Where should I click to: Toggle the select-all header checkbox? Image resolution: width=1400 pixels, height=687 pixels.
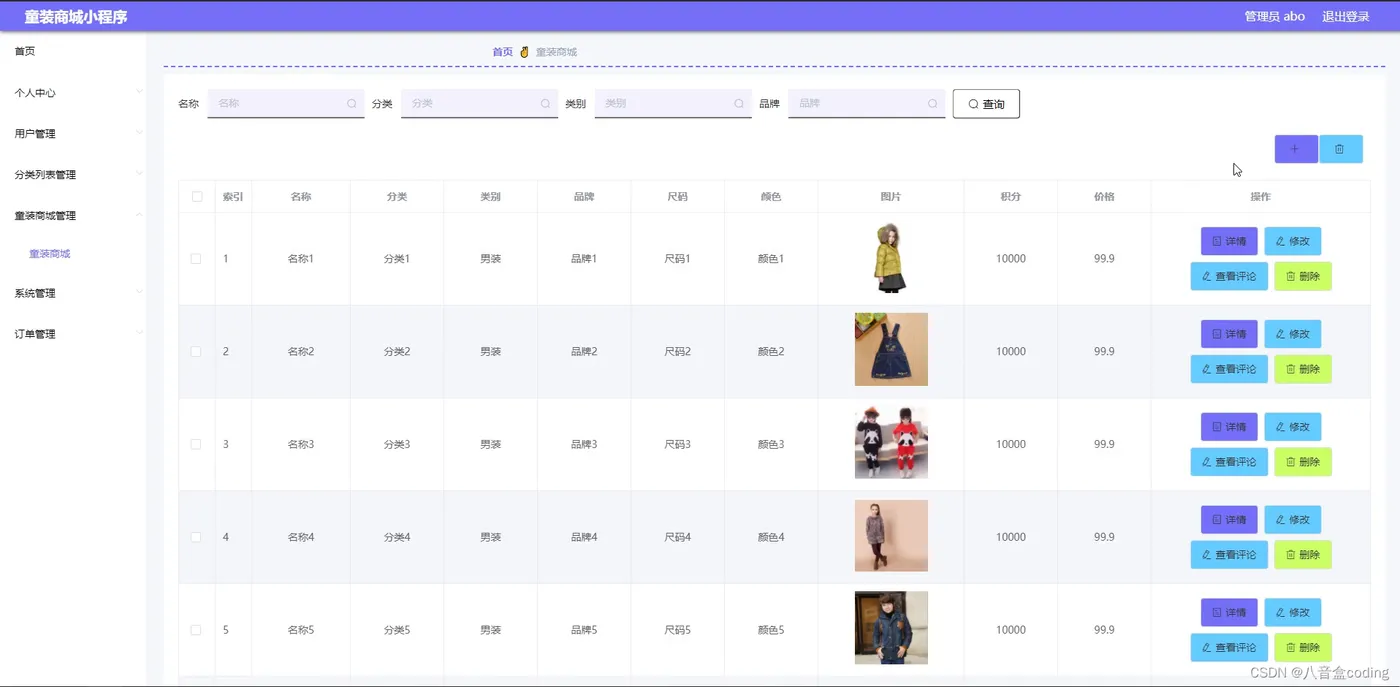coord(197,197)
